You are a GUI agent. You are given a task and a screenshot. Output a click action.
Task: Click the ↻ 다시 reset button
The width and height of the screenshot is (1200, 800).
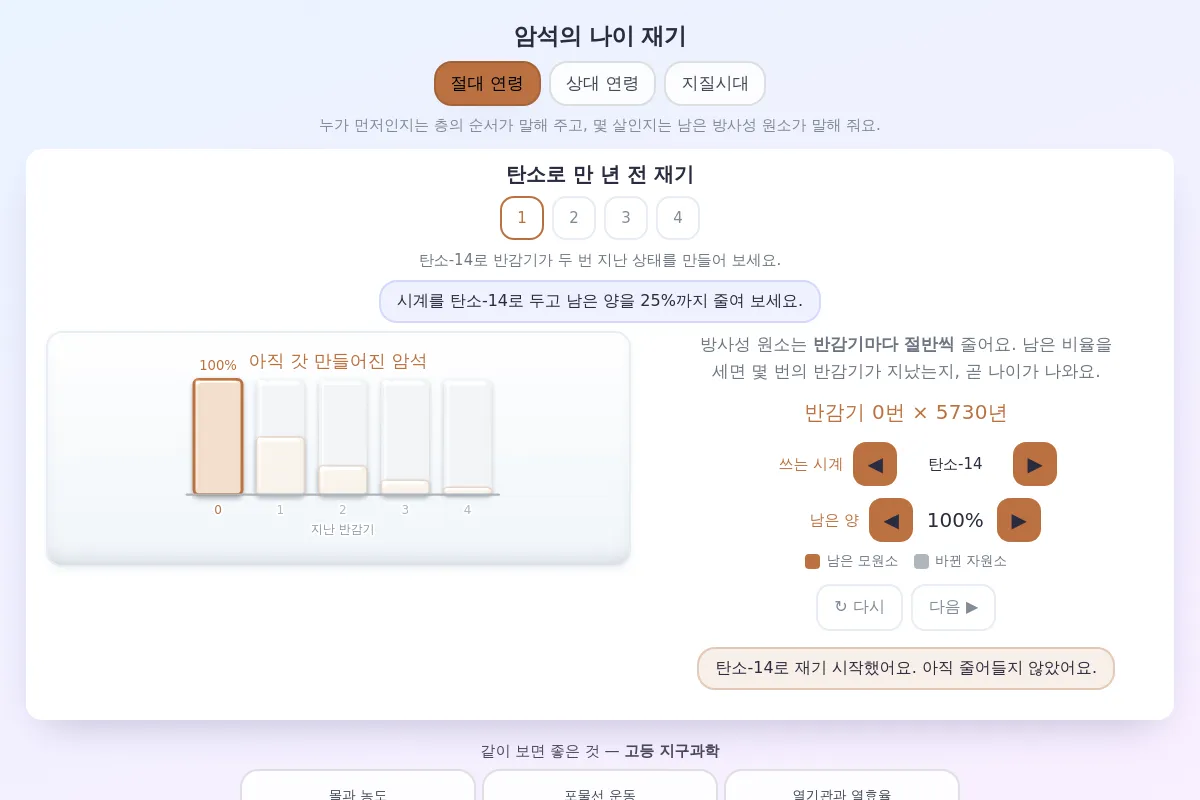859,607
